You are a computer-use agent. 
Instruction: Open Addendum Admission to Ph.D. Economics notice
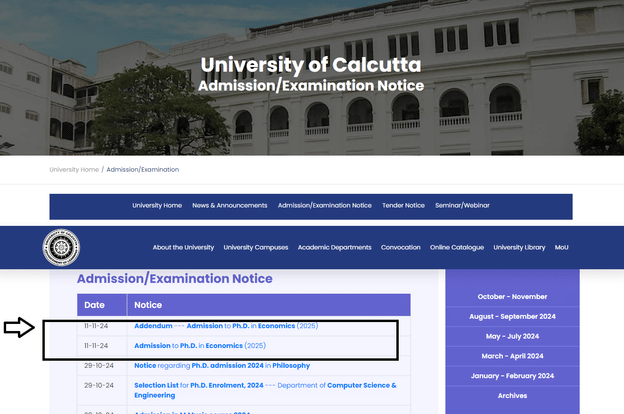pos(226,326)
